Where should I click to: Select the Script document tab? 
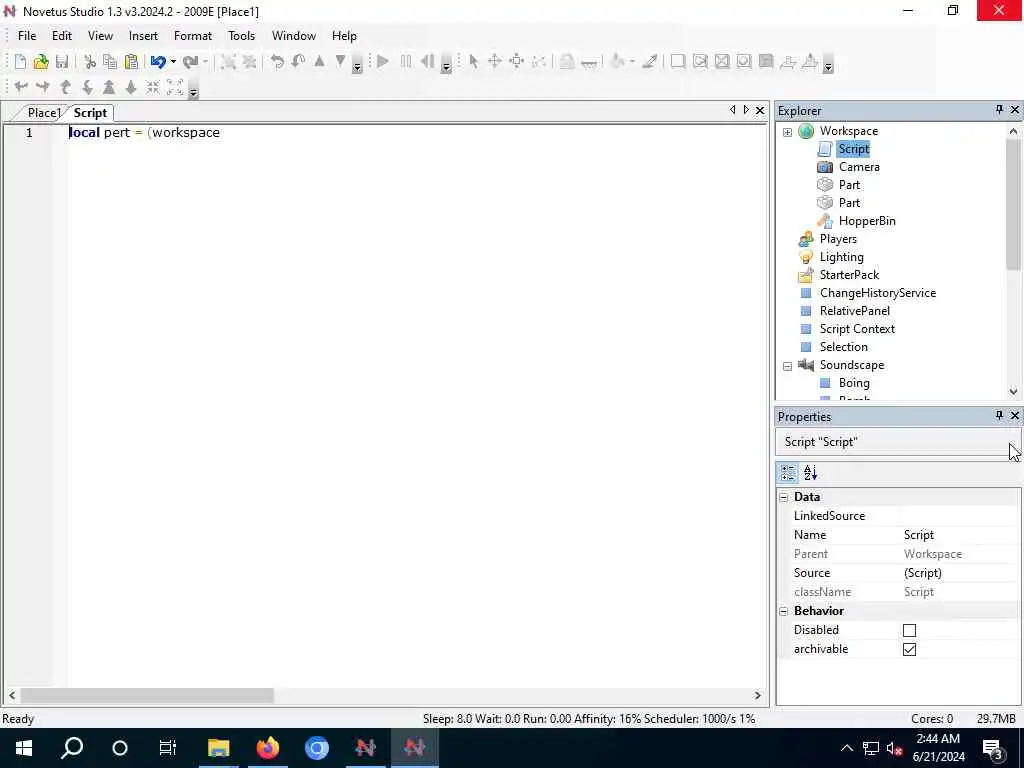90,113
